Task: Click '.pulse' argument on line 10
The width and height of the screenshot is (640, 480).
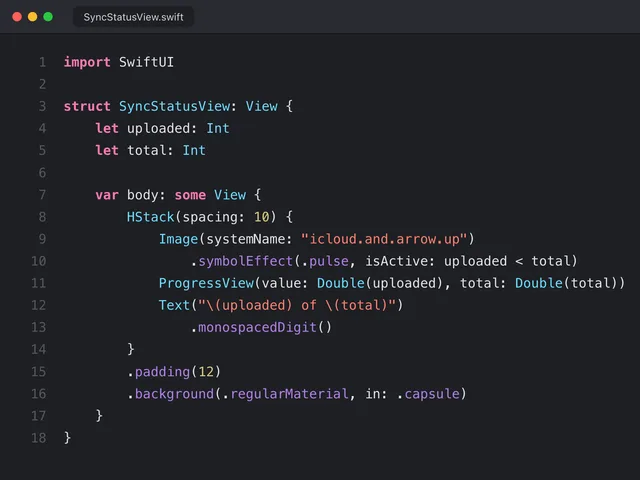Action: tap(325, 261)
